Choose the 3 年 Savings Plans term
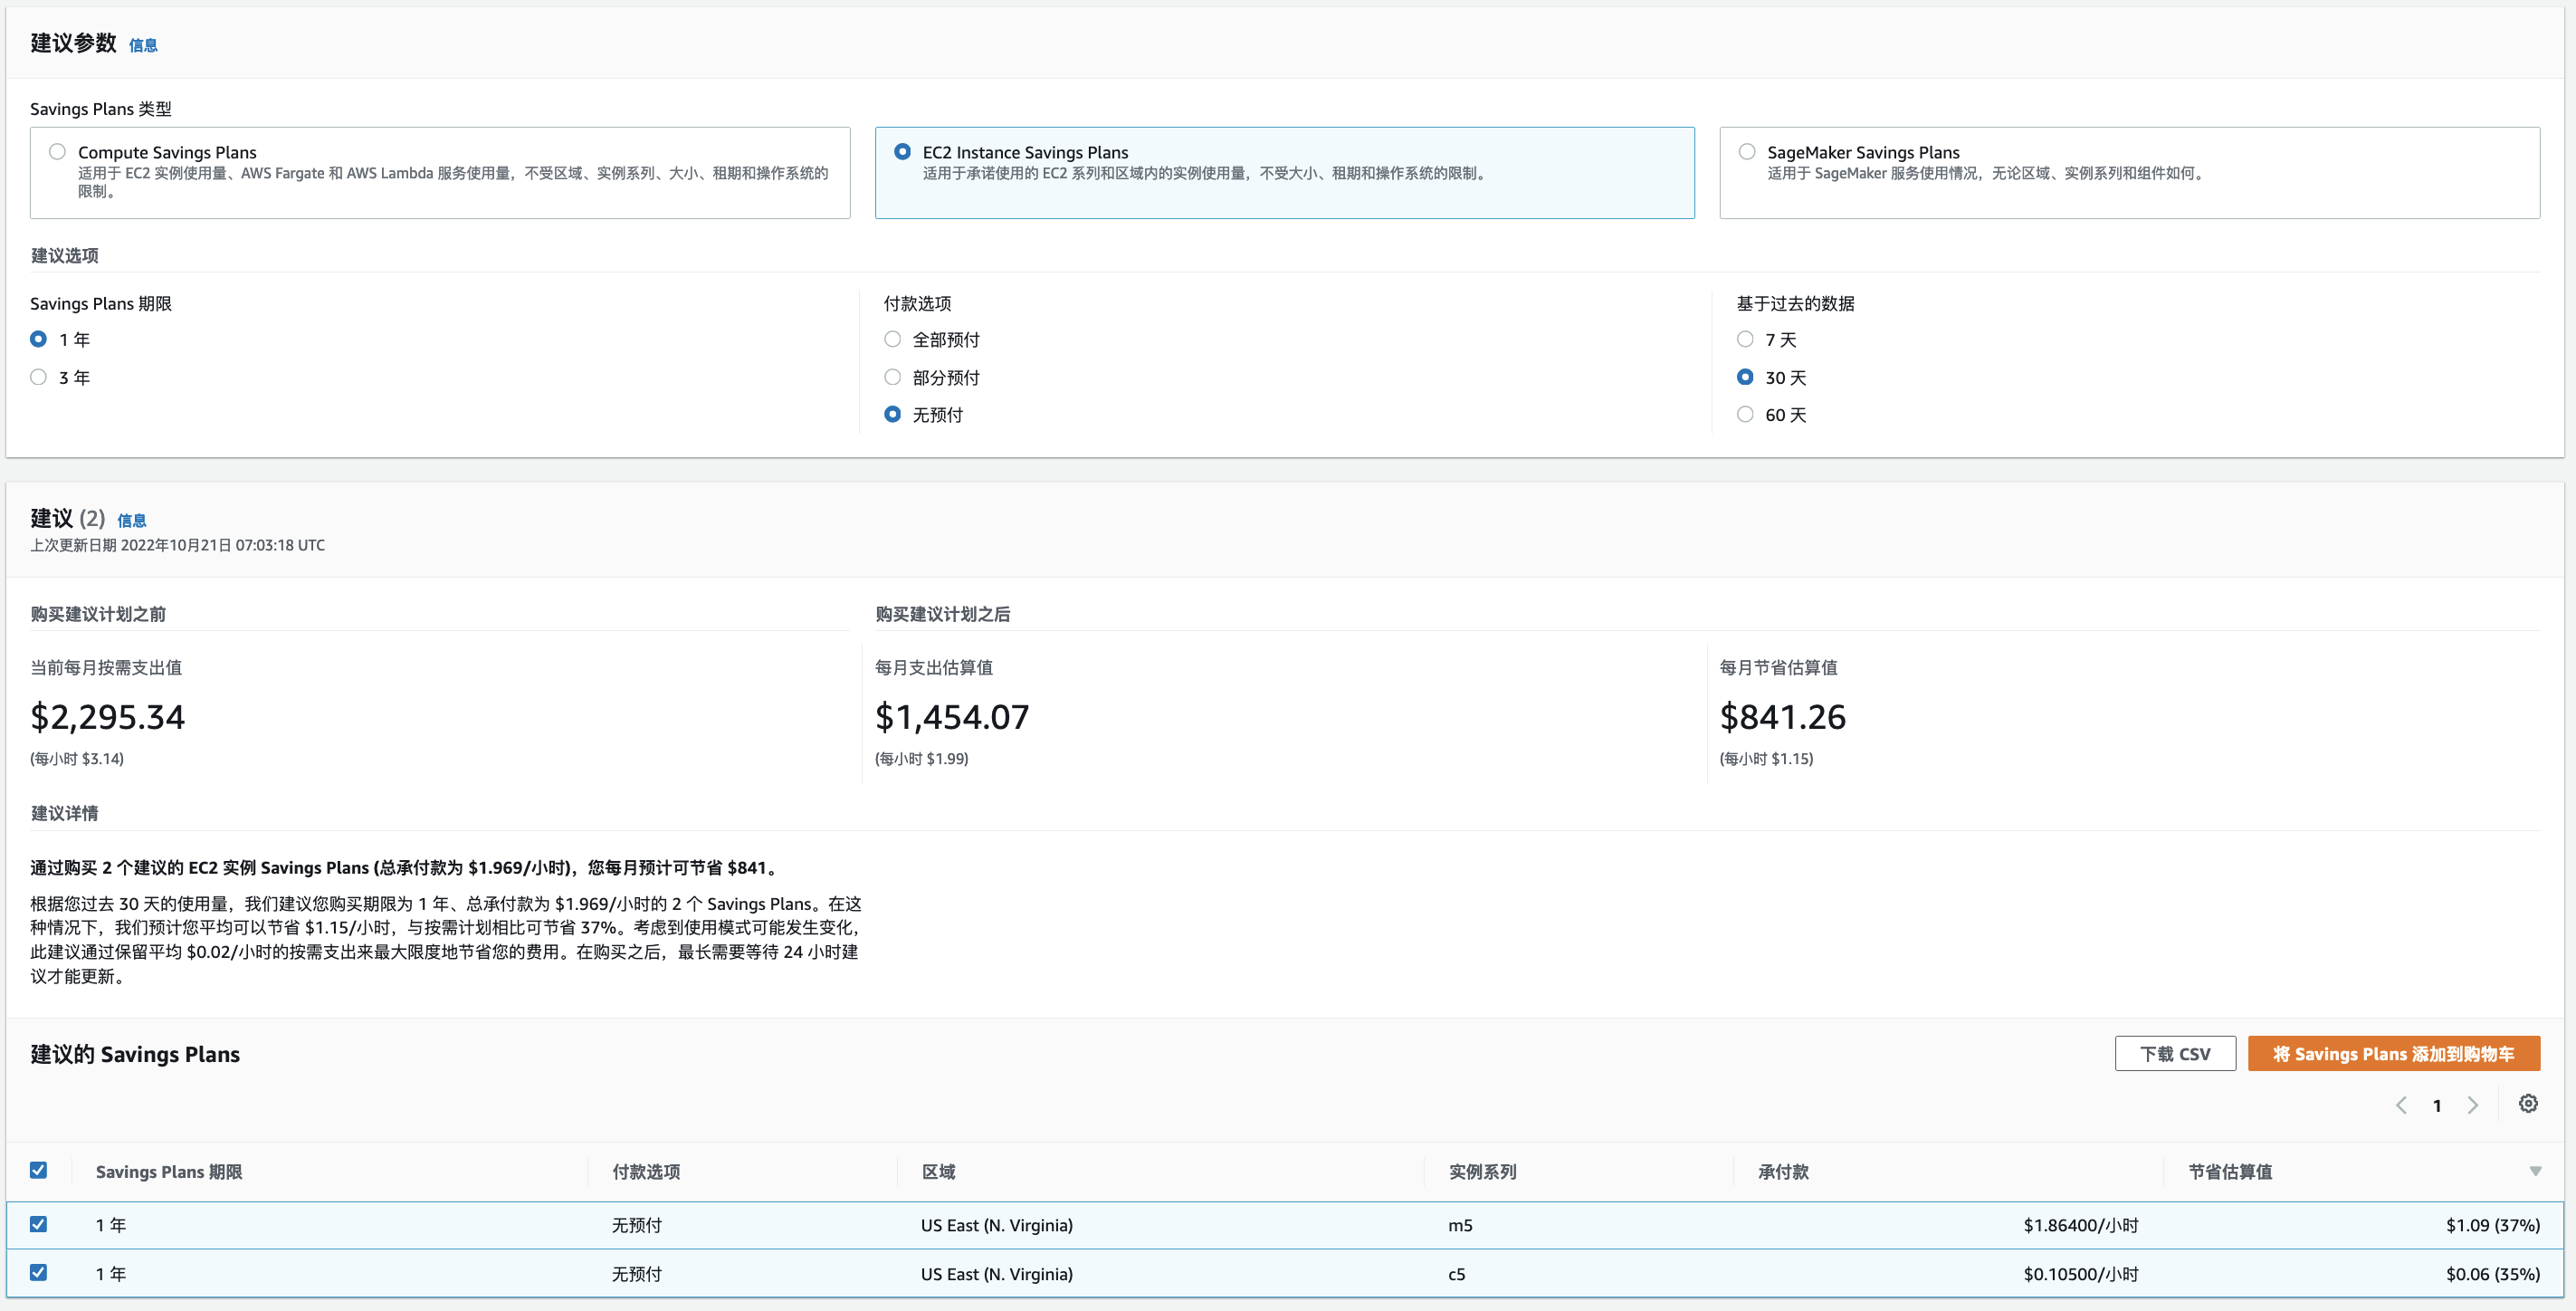 pyautogui.click(x=38, y=377)
